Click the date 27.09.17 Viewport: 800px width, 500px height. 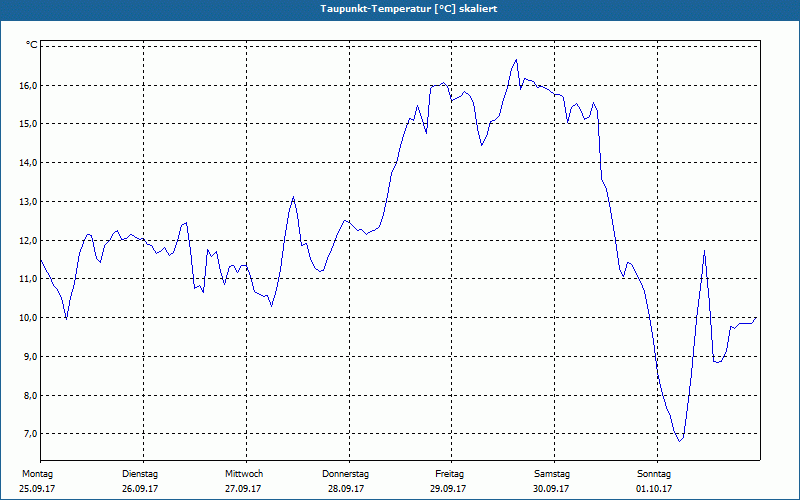click(x=243, y=489)
